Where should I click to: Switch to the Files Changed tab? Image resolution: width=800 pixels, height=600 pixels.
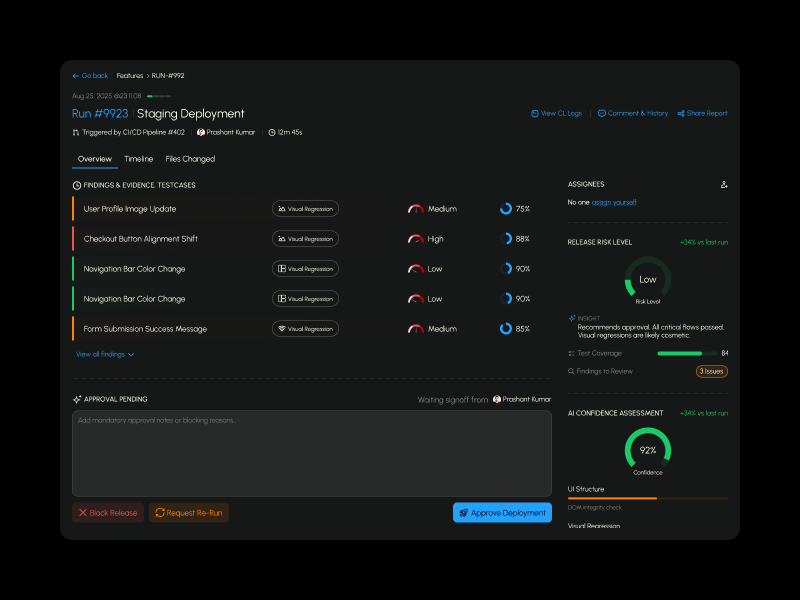[x=190, y=159]
